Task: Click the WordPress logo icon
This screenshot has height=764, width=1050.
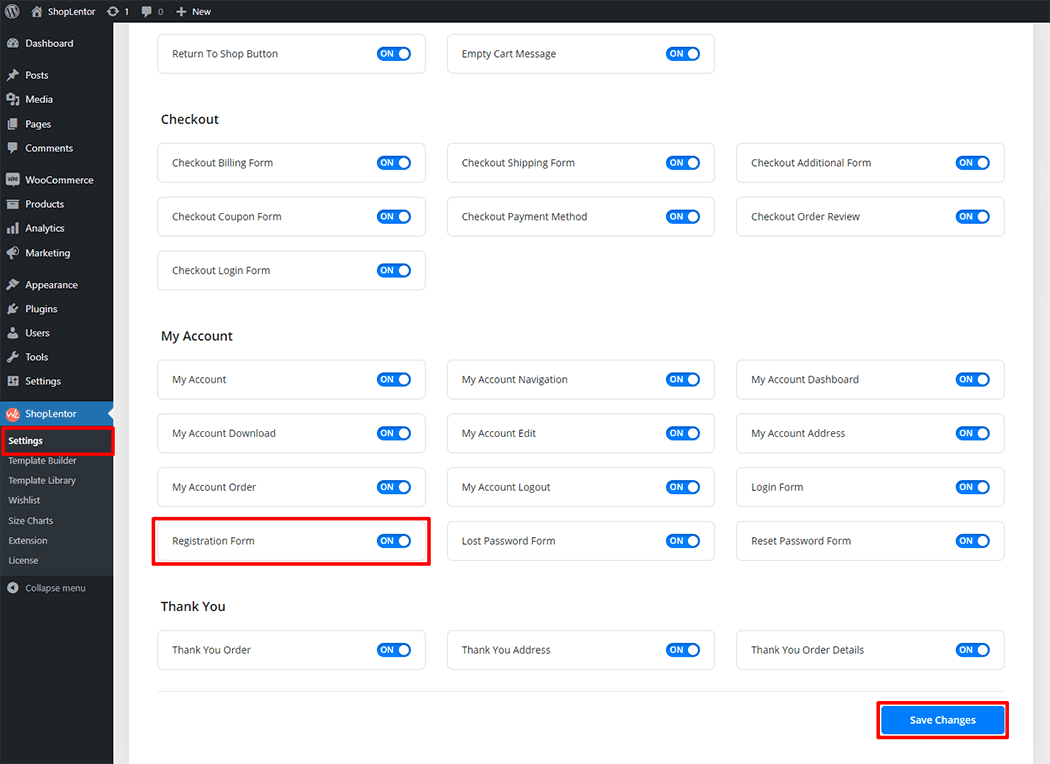Action: pyautogui.click(x=12, y=12)
